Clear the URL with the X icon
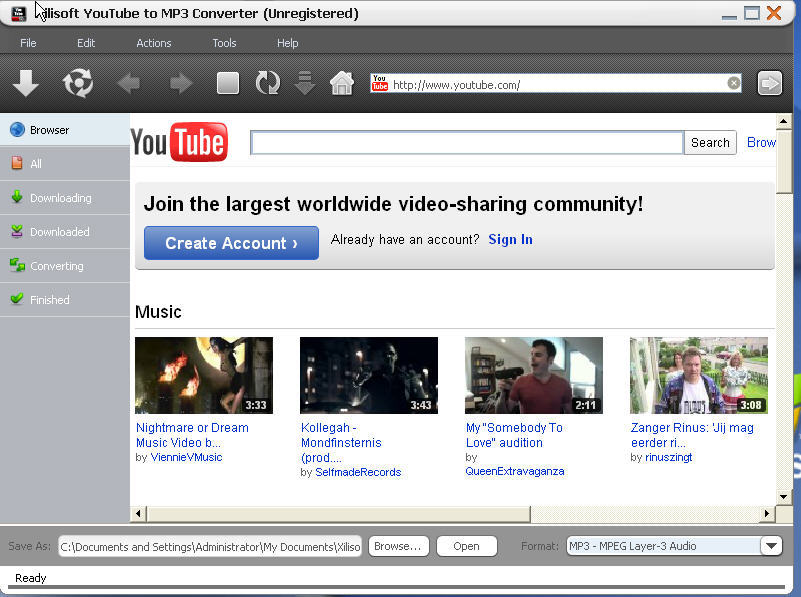Screen dimensions: 801x597 (733, 83)
